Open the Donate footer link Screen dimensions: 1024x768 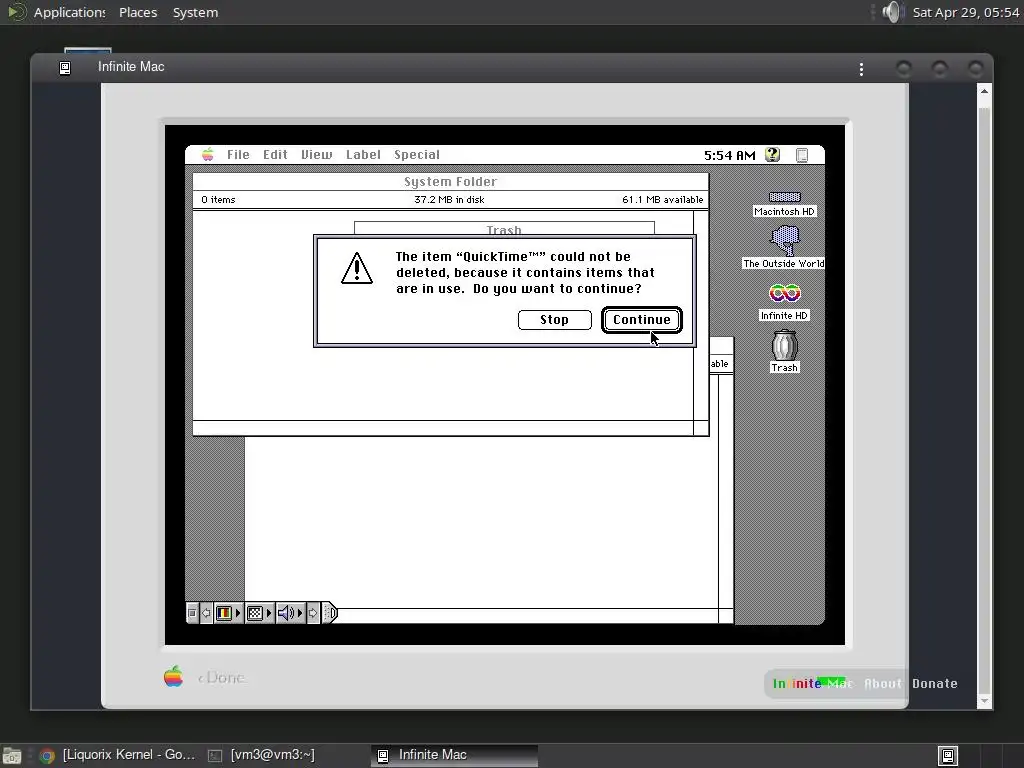click(935, 684)
